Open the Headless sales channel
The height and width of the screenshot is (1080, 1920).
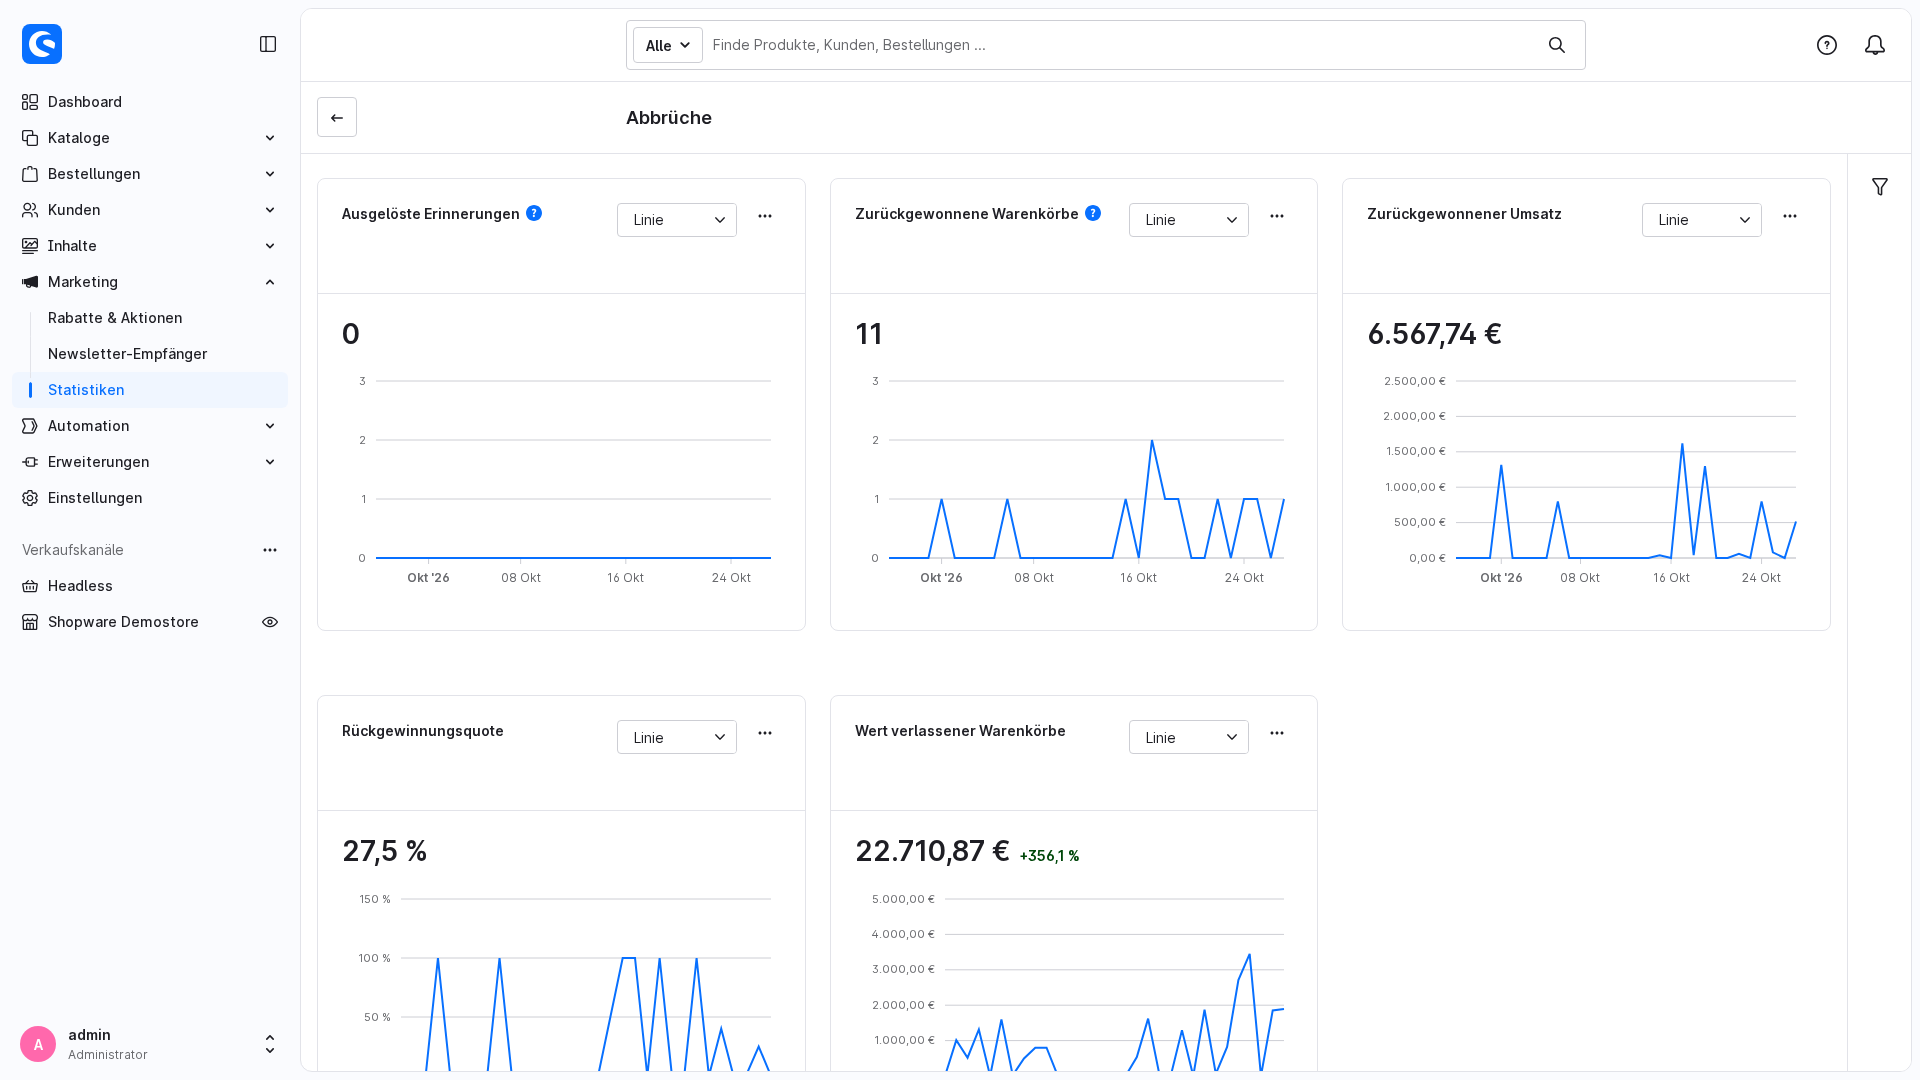pyautogui.click(x=150, y=586)
